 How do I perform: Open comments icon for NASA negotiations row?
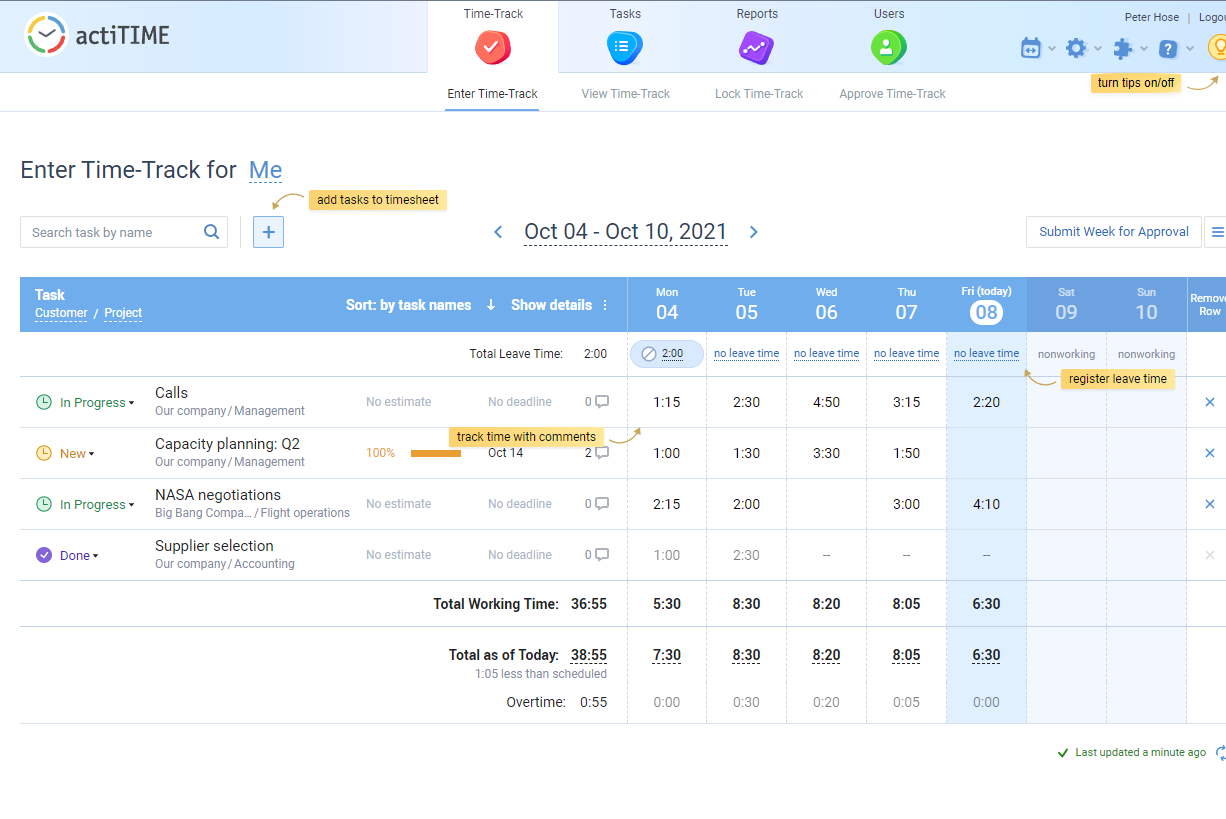click(x=602, y=504)
